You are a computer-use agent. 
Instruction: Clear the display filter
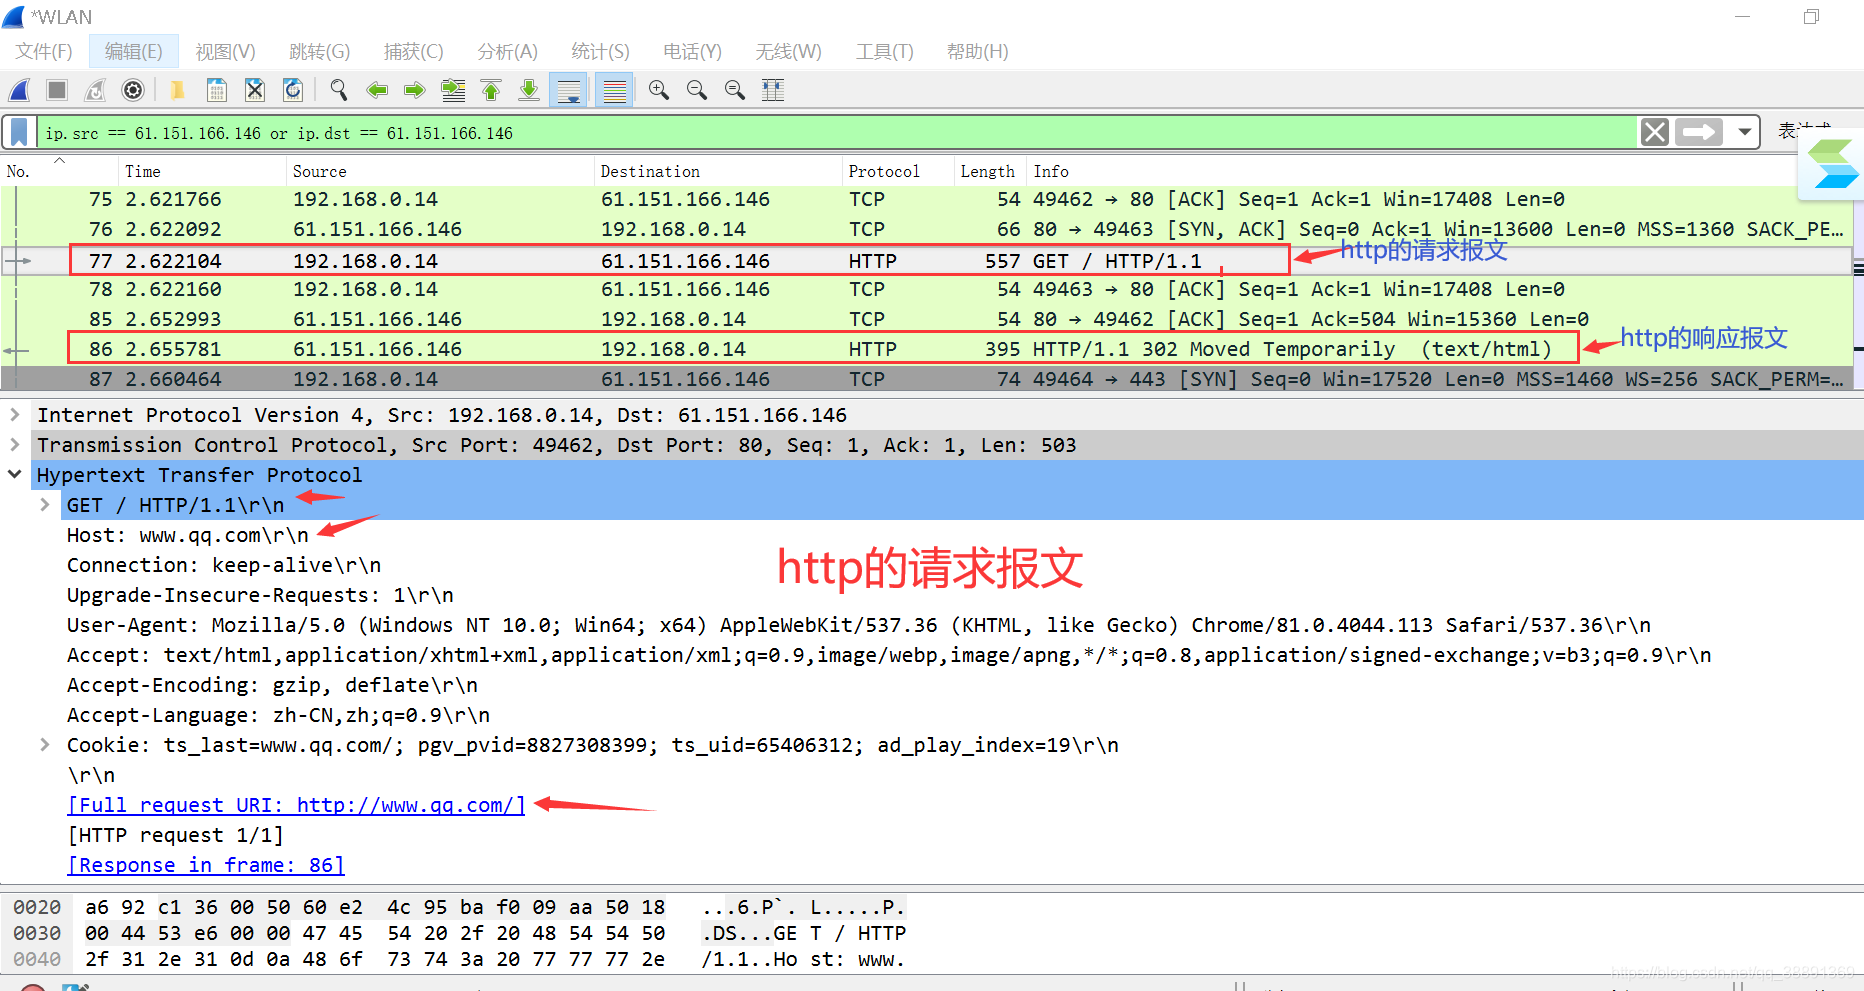1655,132
